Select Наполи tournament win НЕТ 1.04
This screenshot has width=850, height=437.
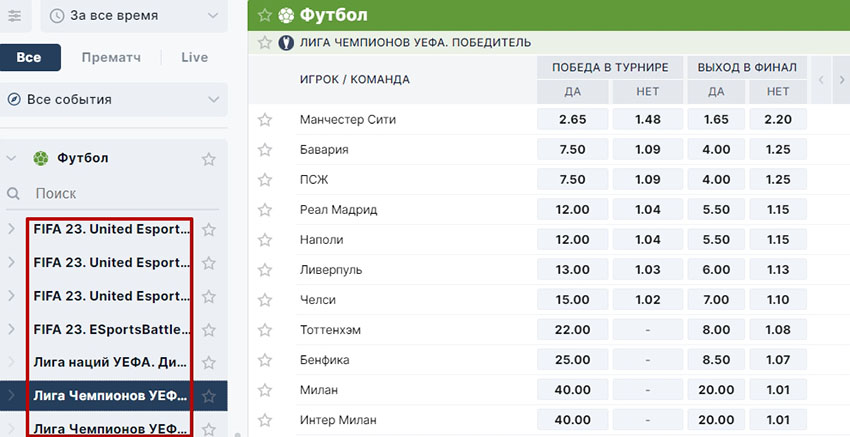click(648, 240)
